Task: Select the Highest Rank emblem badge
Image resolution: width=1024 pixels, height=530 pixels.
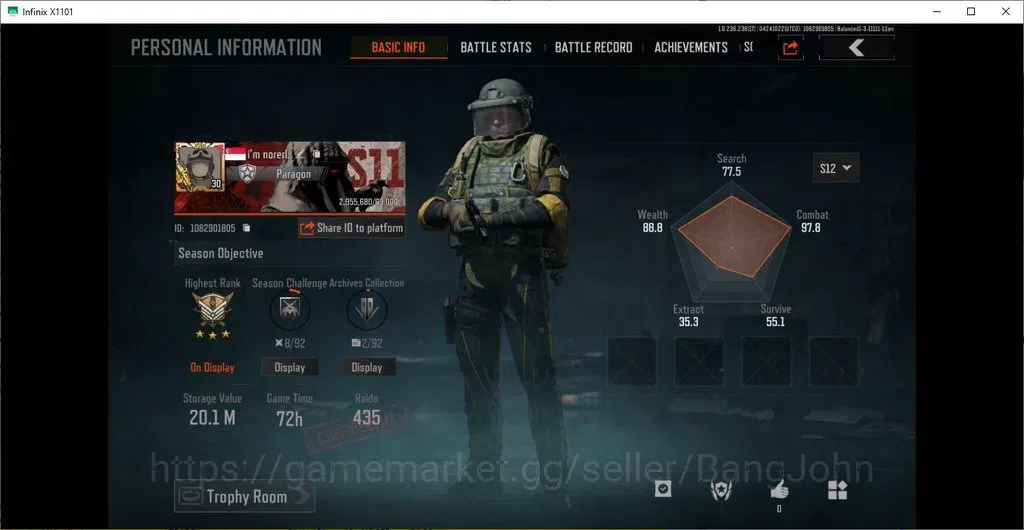Action: pos(212,309)
